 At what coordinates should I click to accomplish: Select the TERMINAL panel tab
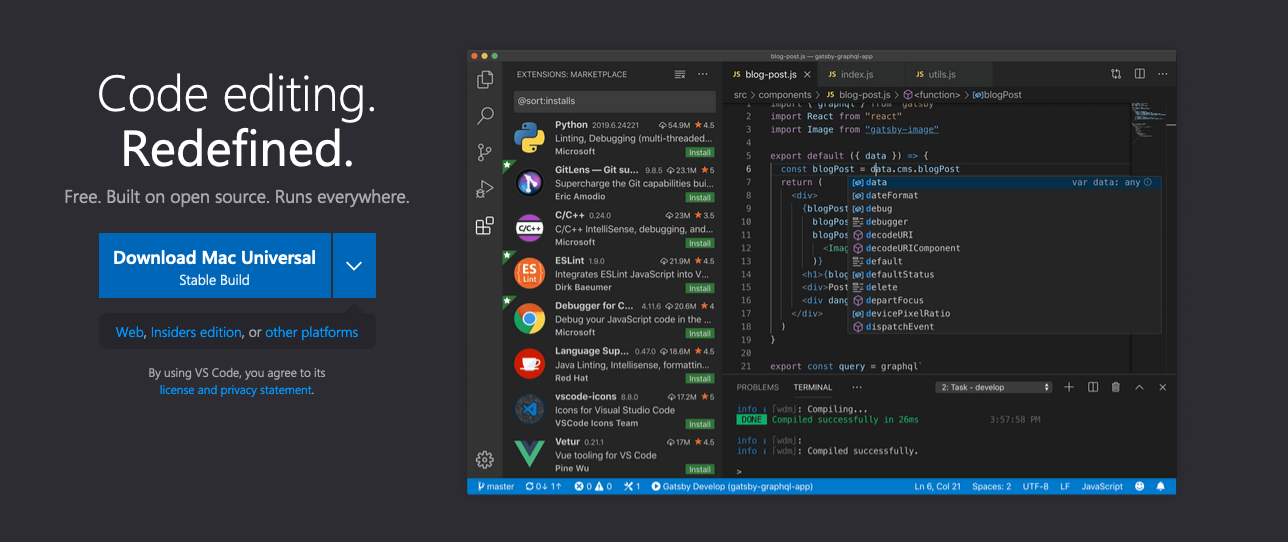click(813, 387)
